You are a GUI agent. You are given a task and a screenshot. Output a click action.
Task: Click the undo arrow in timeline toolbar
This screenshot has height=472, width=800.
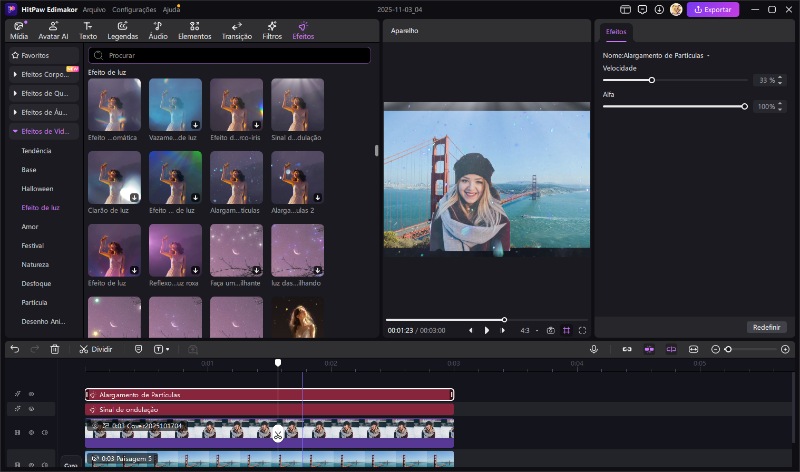click(14, 349)
